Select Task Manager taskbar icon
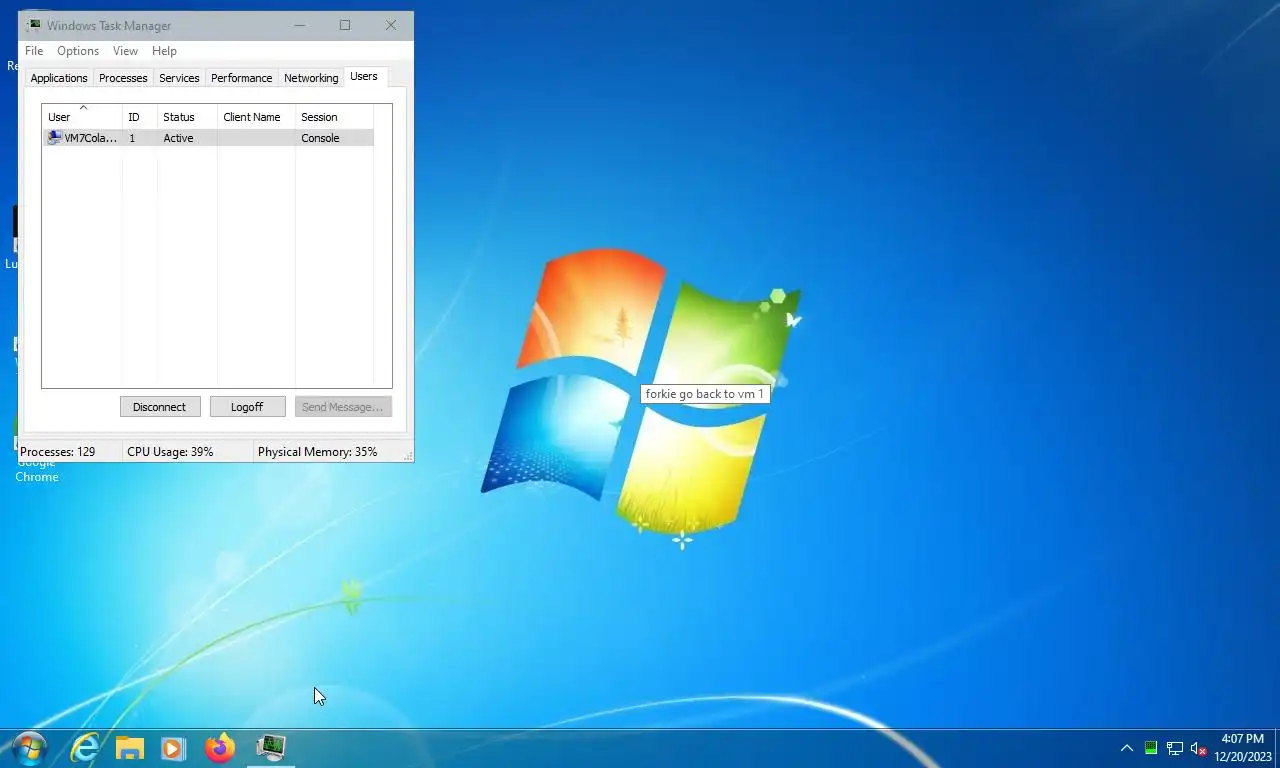This screenshot has height=768, width=1280. 270,748
